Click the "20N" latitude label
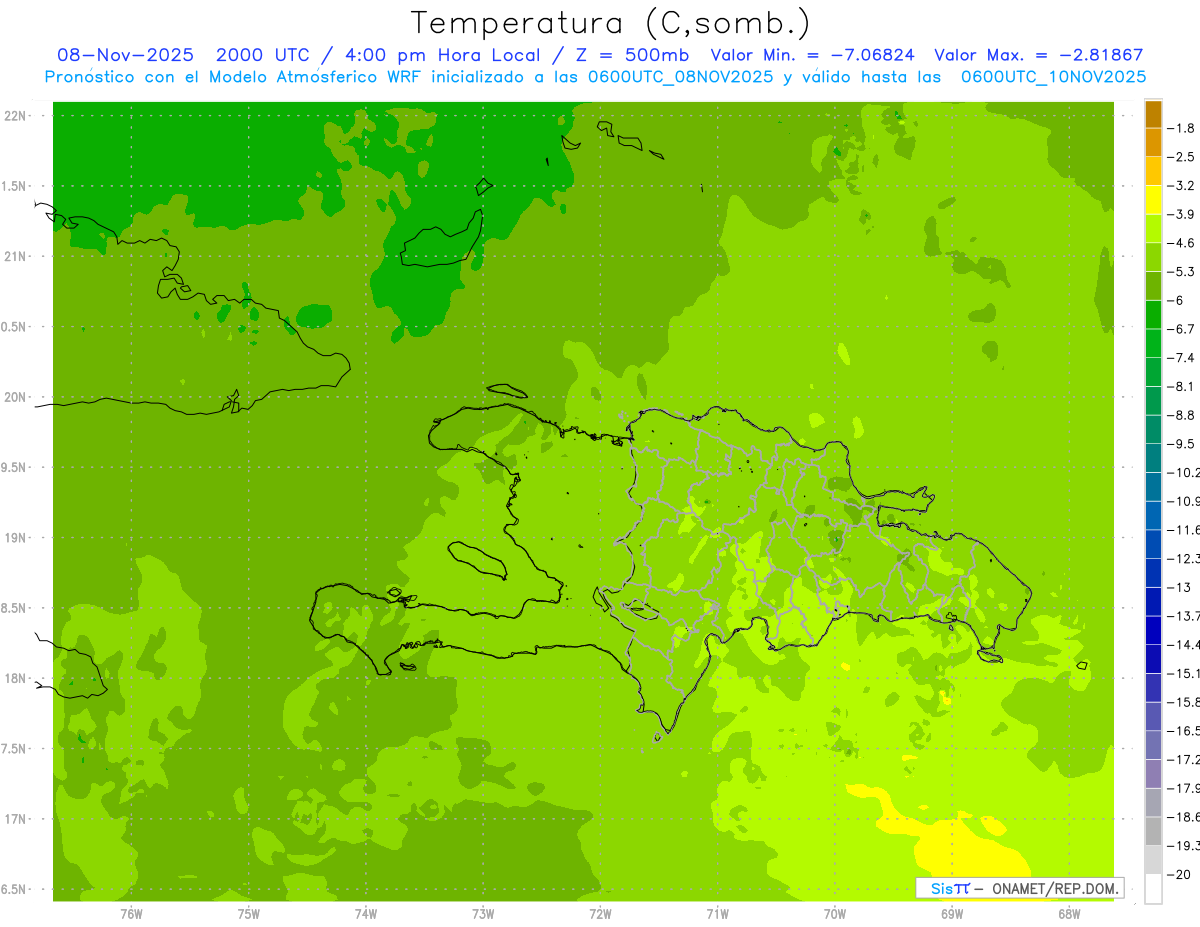 click(x=15, y=397)
